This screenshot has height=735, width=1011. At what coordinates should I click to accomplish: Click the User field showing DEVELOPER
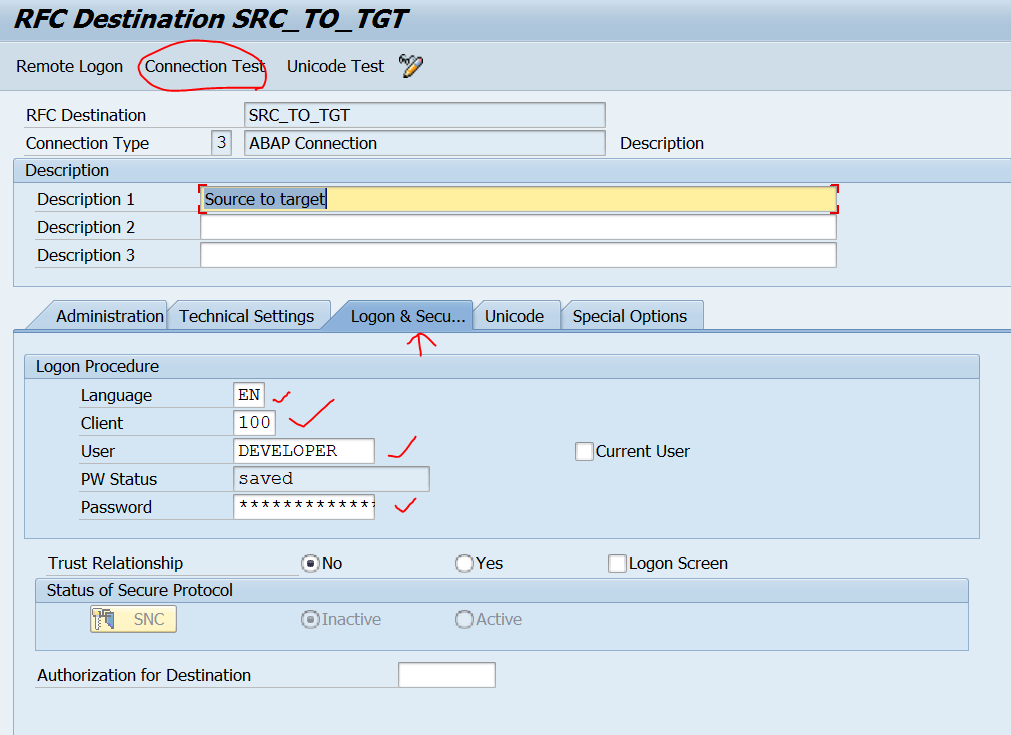coord(303,451)
